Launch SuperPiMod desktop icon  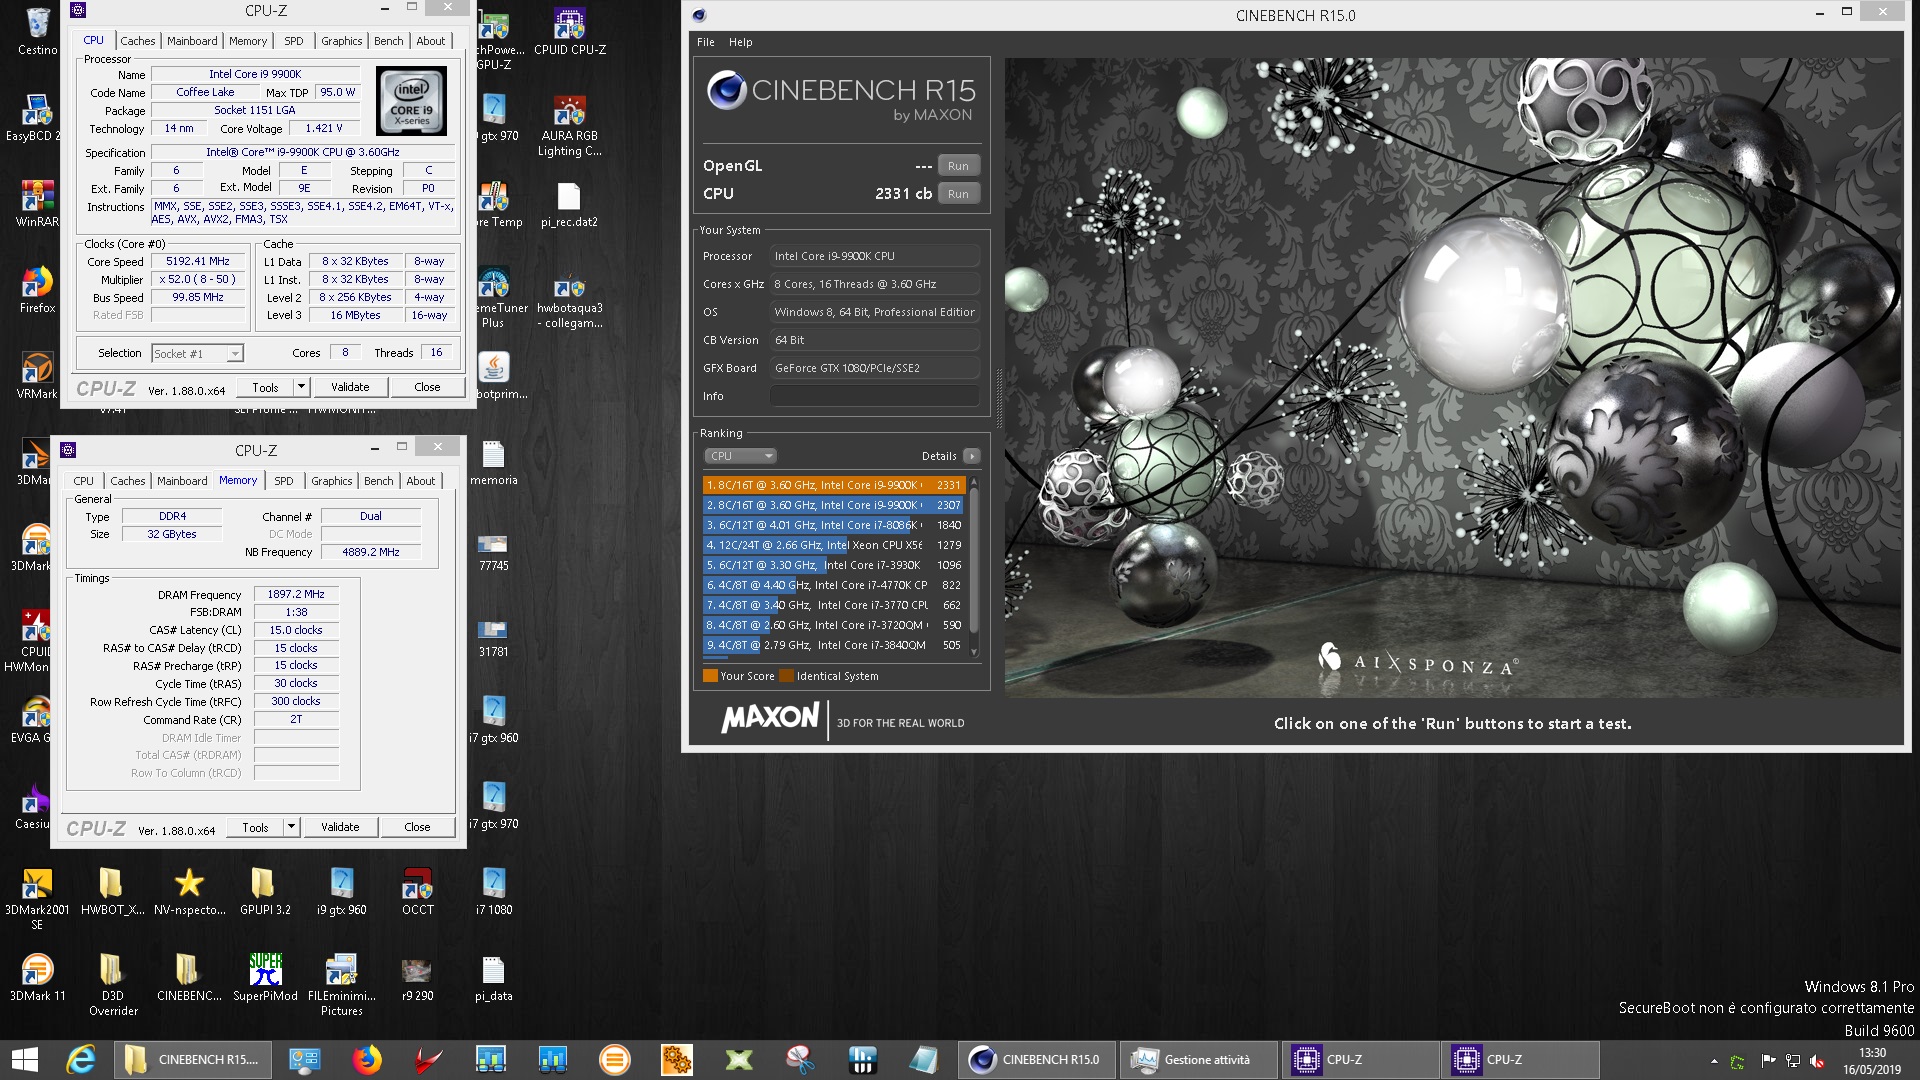[x=265, y=977]
